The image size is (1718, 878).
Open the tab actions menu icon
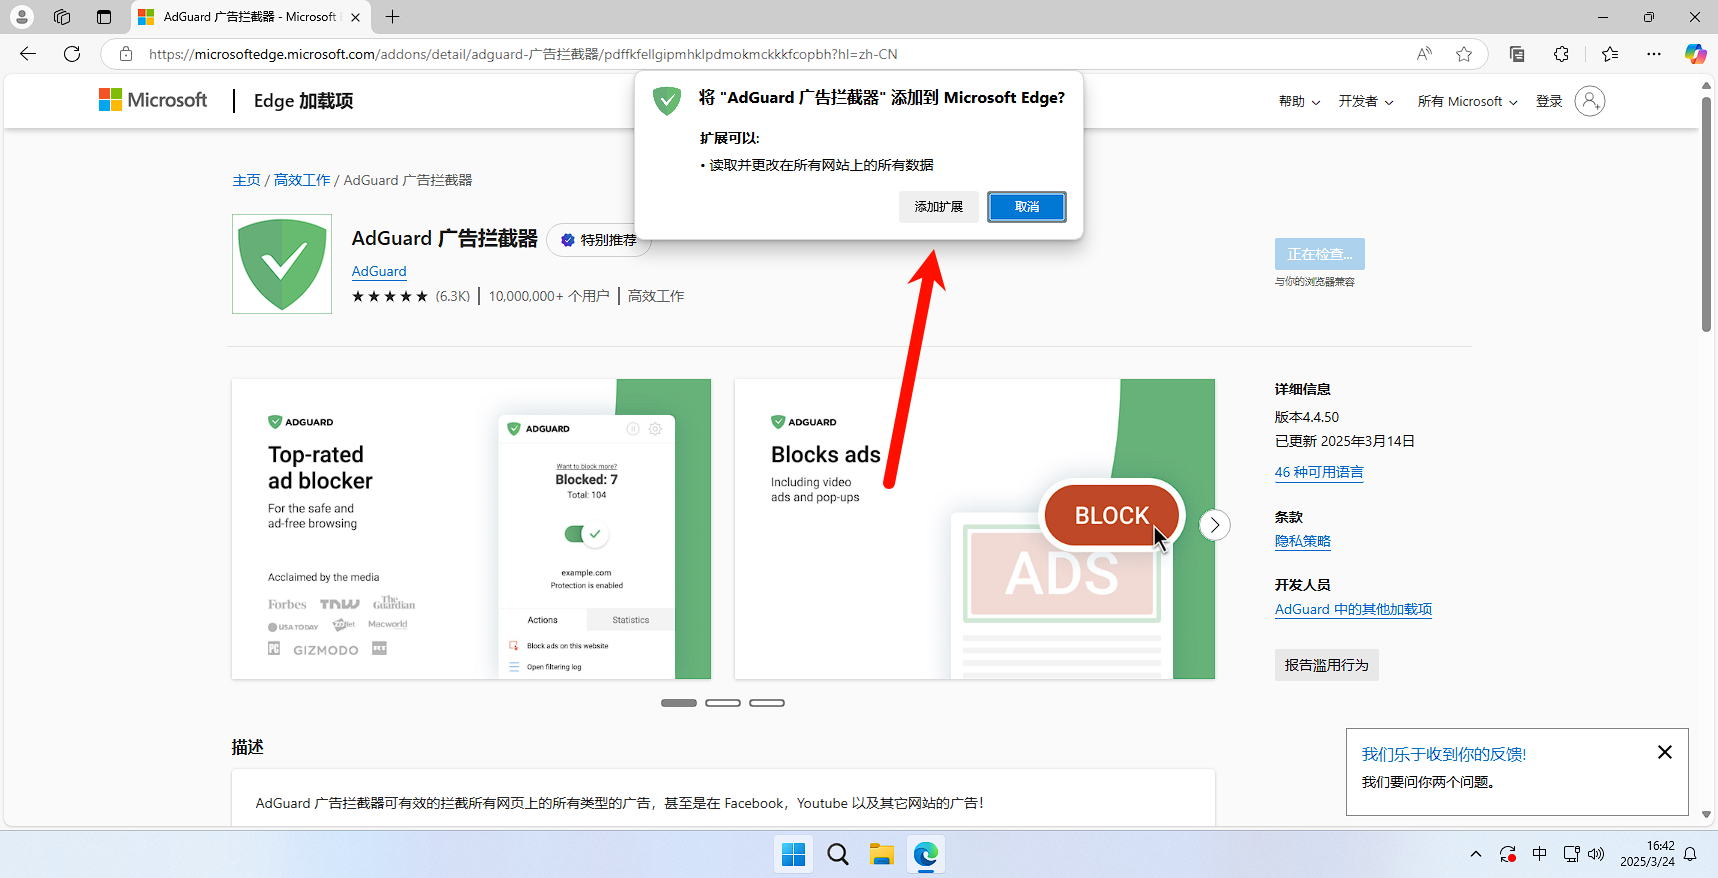[x=104, y=17]
